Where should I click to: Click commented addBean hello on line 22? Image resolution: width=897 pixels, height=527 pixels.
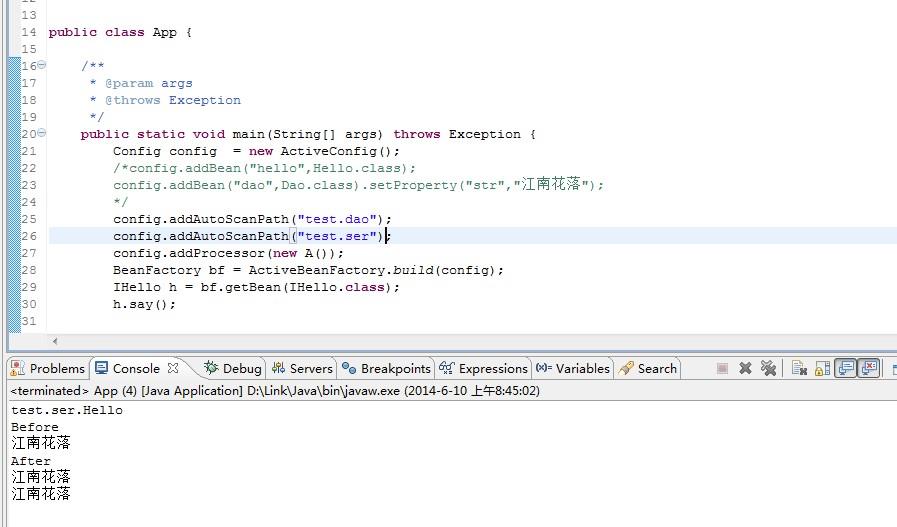(x=264, y=168)
